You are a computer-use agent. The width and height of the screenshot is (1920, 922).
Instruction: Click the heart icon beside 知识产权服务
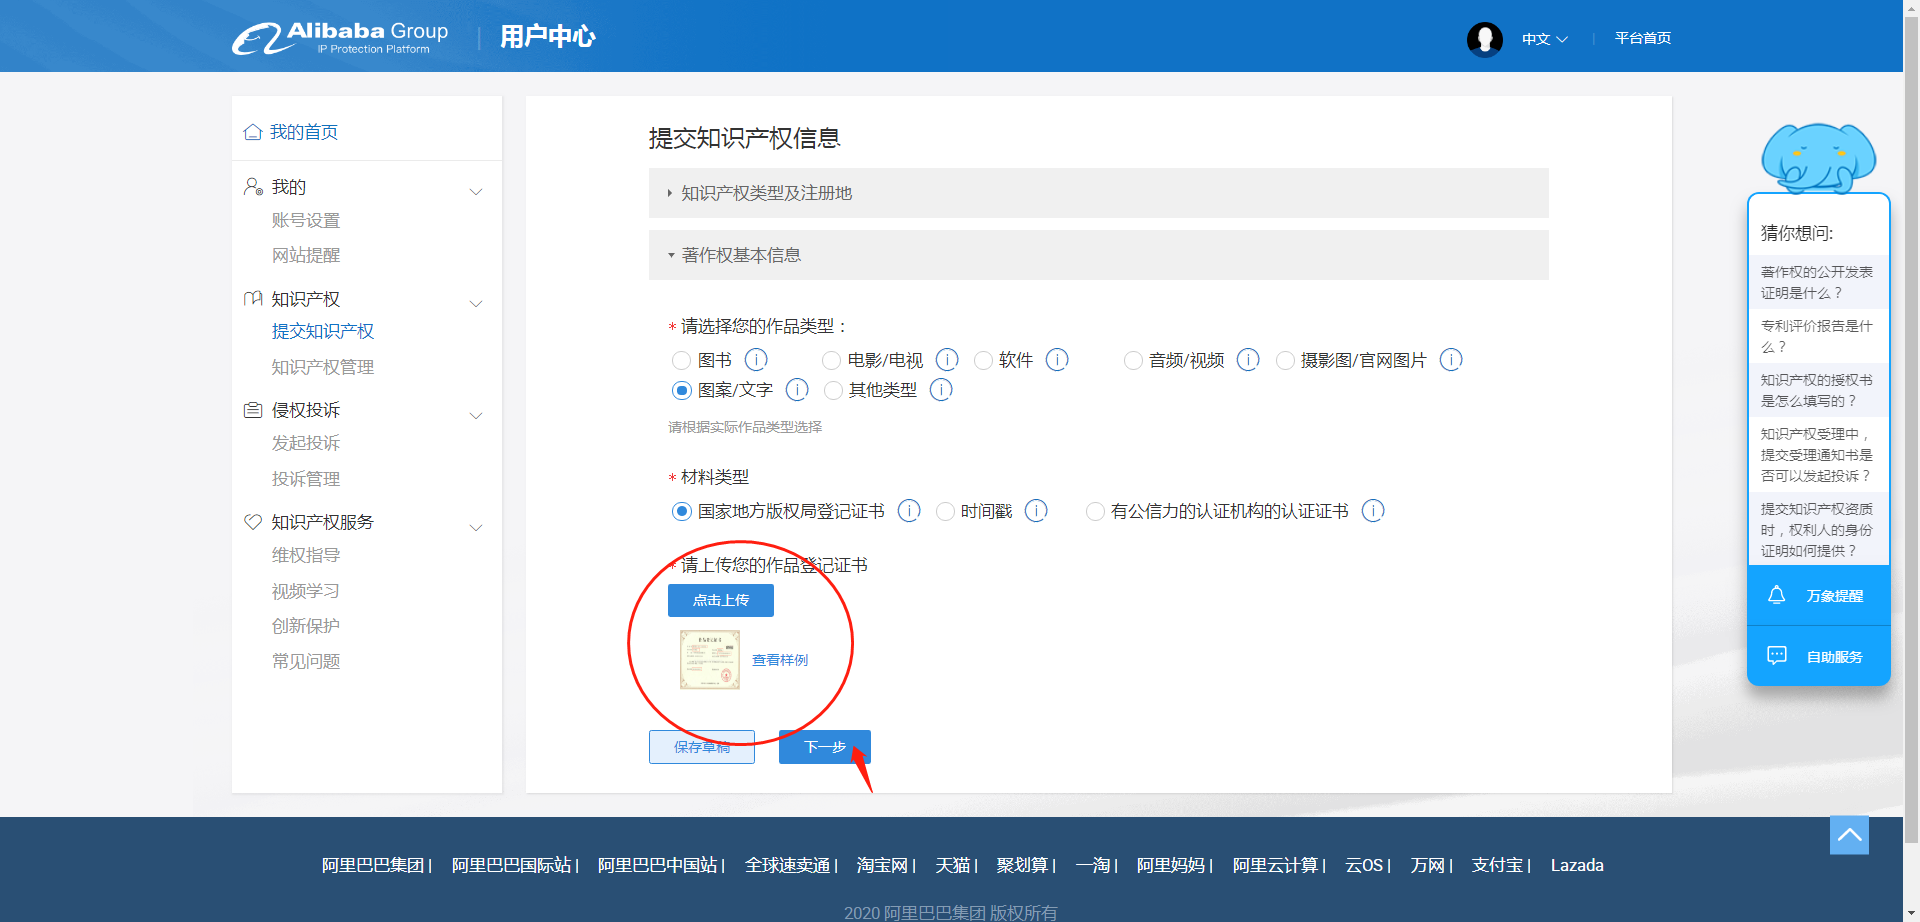click(253, 522)
